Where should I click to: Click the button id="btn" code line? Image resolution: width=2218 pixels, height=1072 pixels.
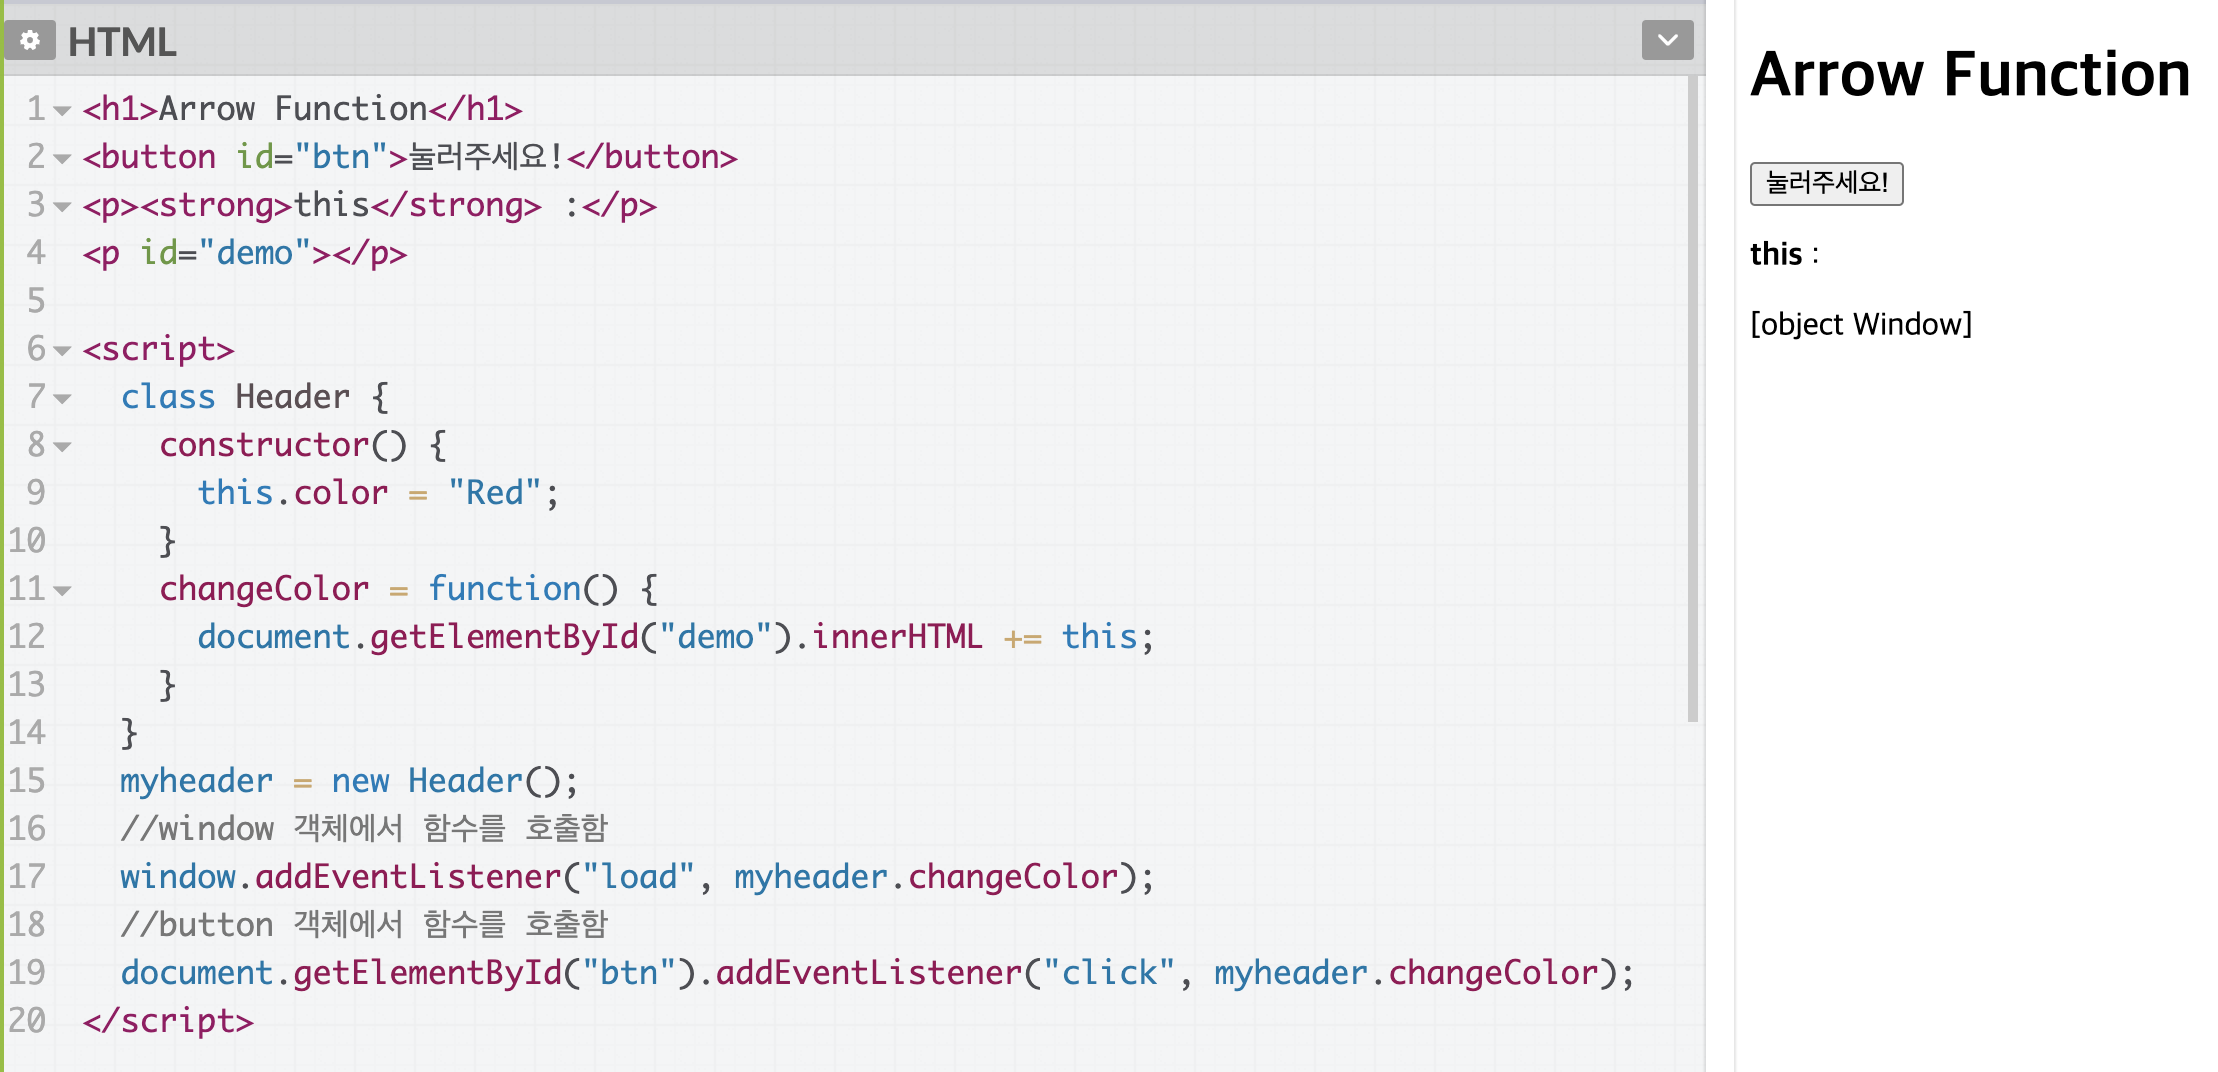coord(410,156)
